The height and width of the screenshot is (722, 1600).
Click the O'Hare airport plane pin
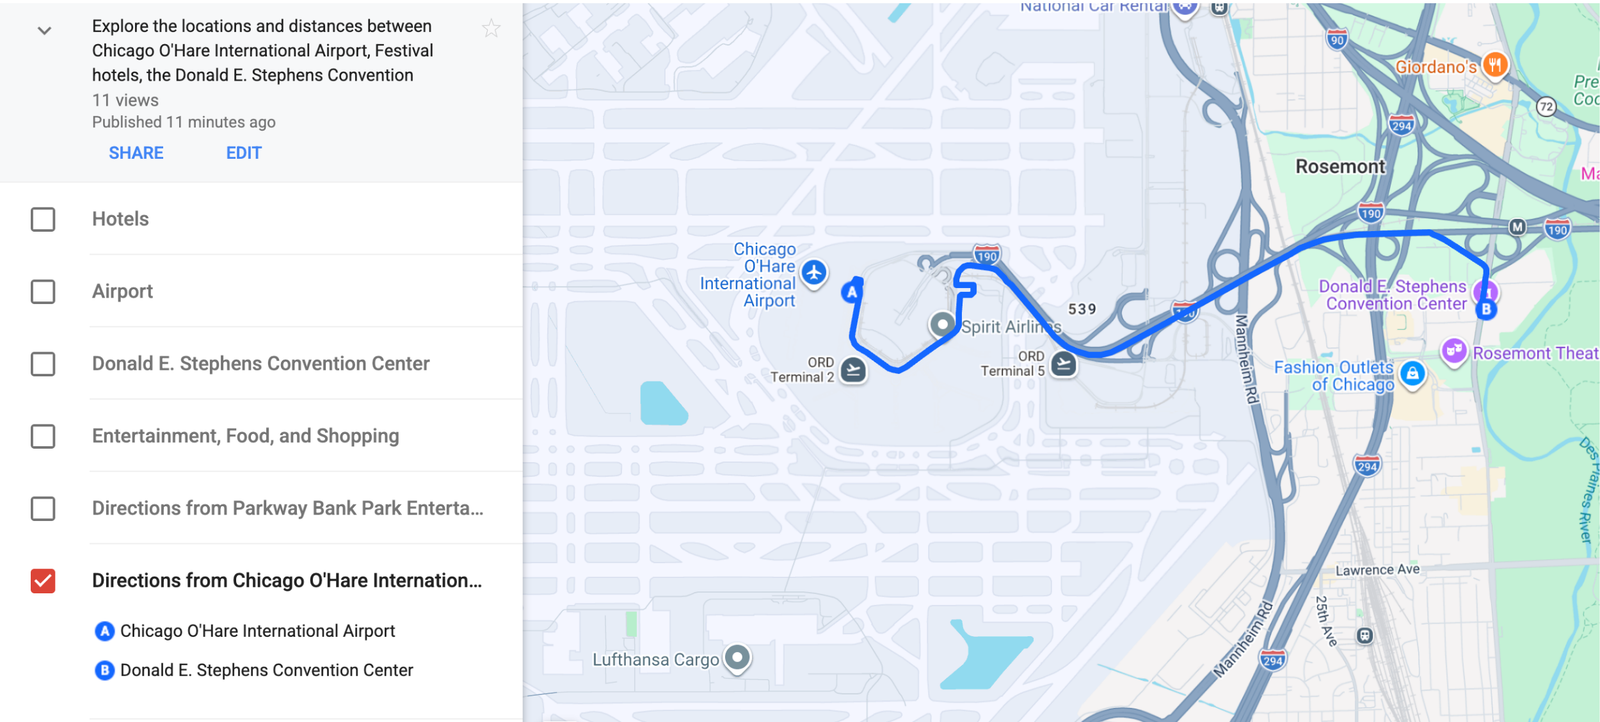[x=814, y=272]
